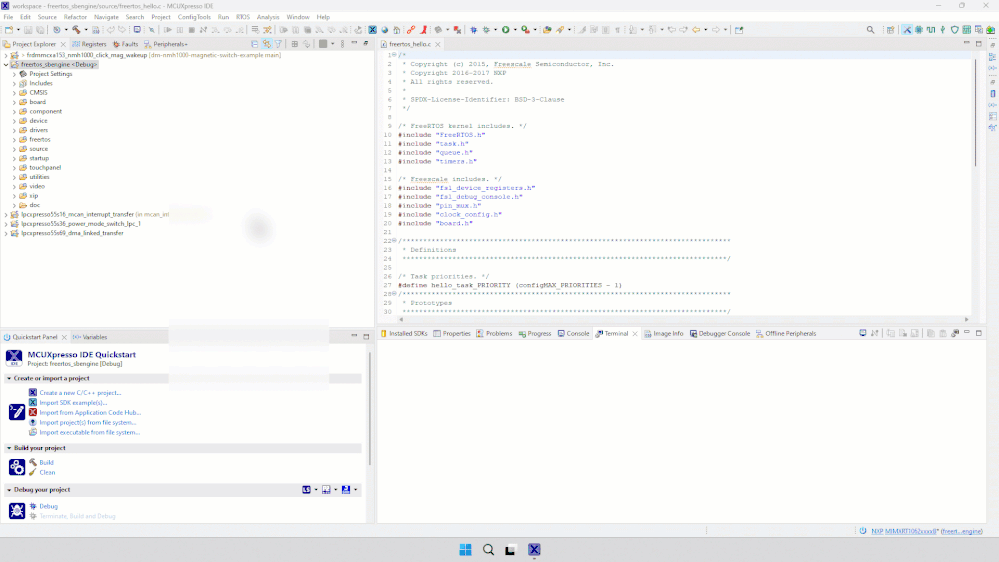Click the green Run toolbar button
The width and height of the screenshot is (999, 562).
pyautogui.click(x=506, y=30)
